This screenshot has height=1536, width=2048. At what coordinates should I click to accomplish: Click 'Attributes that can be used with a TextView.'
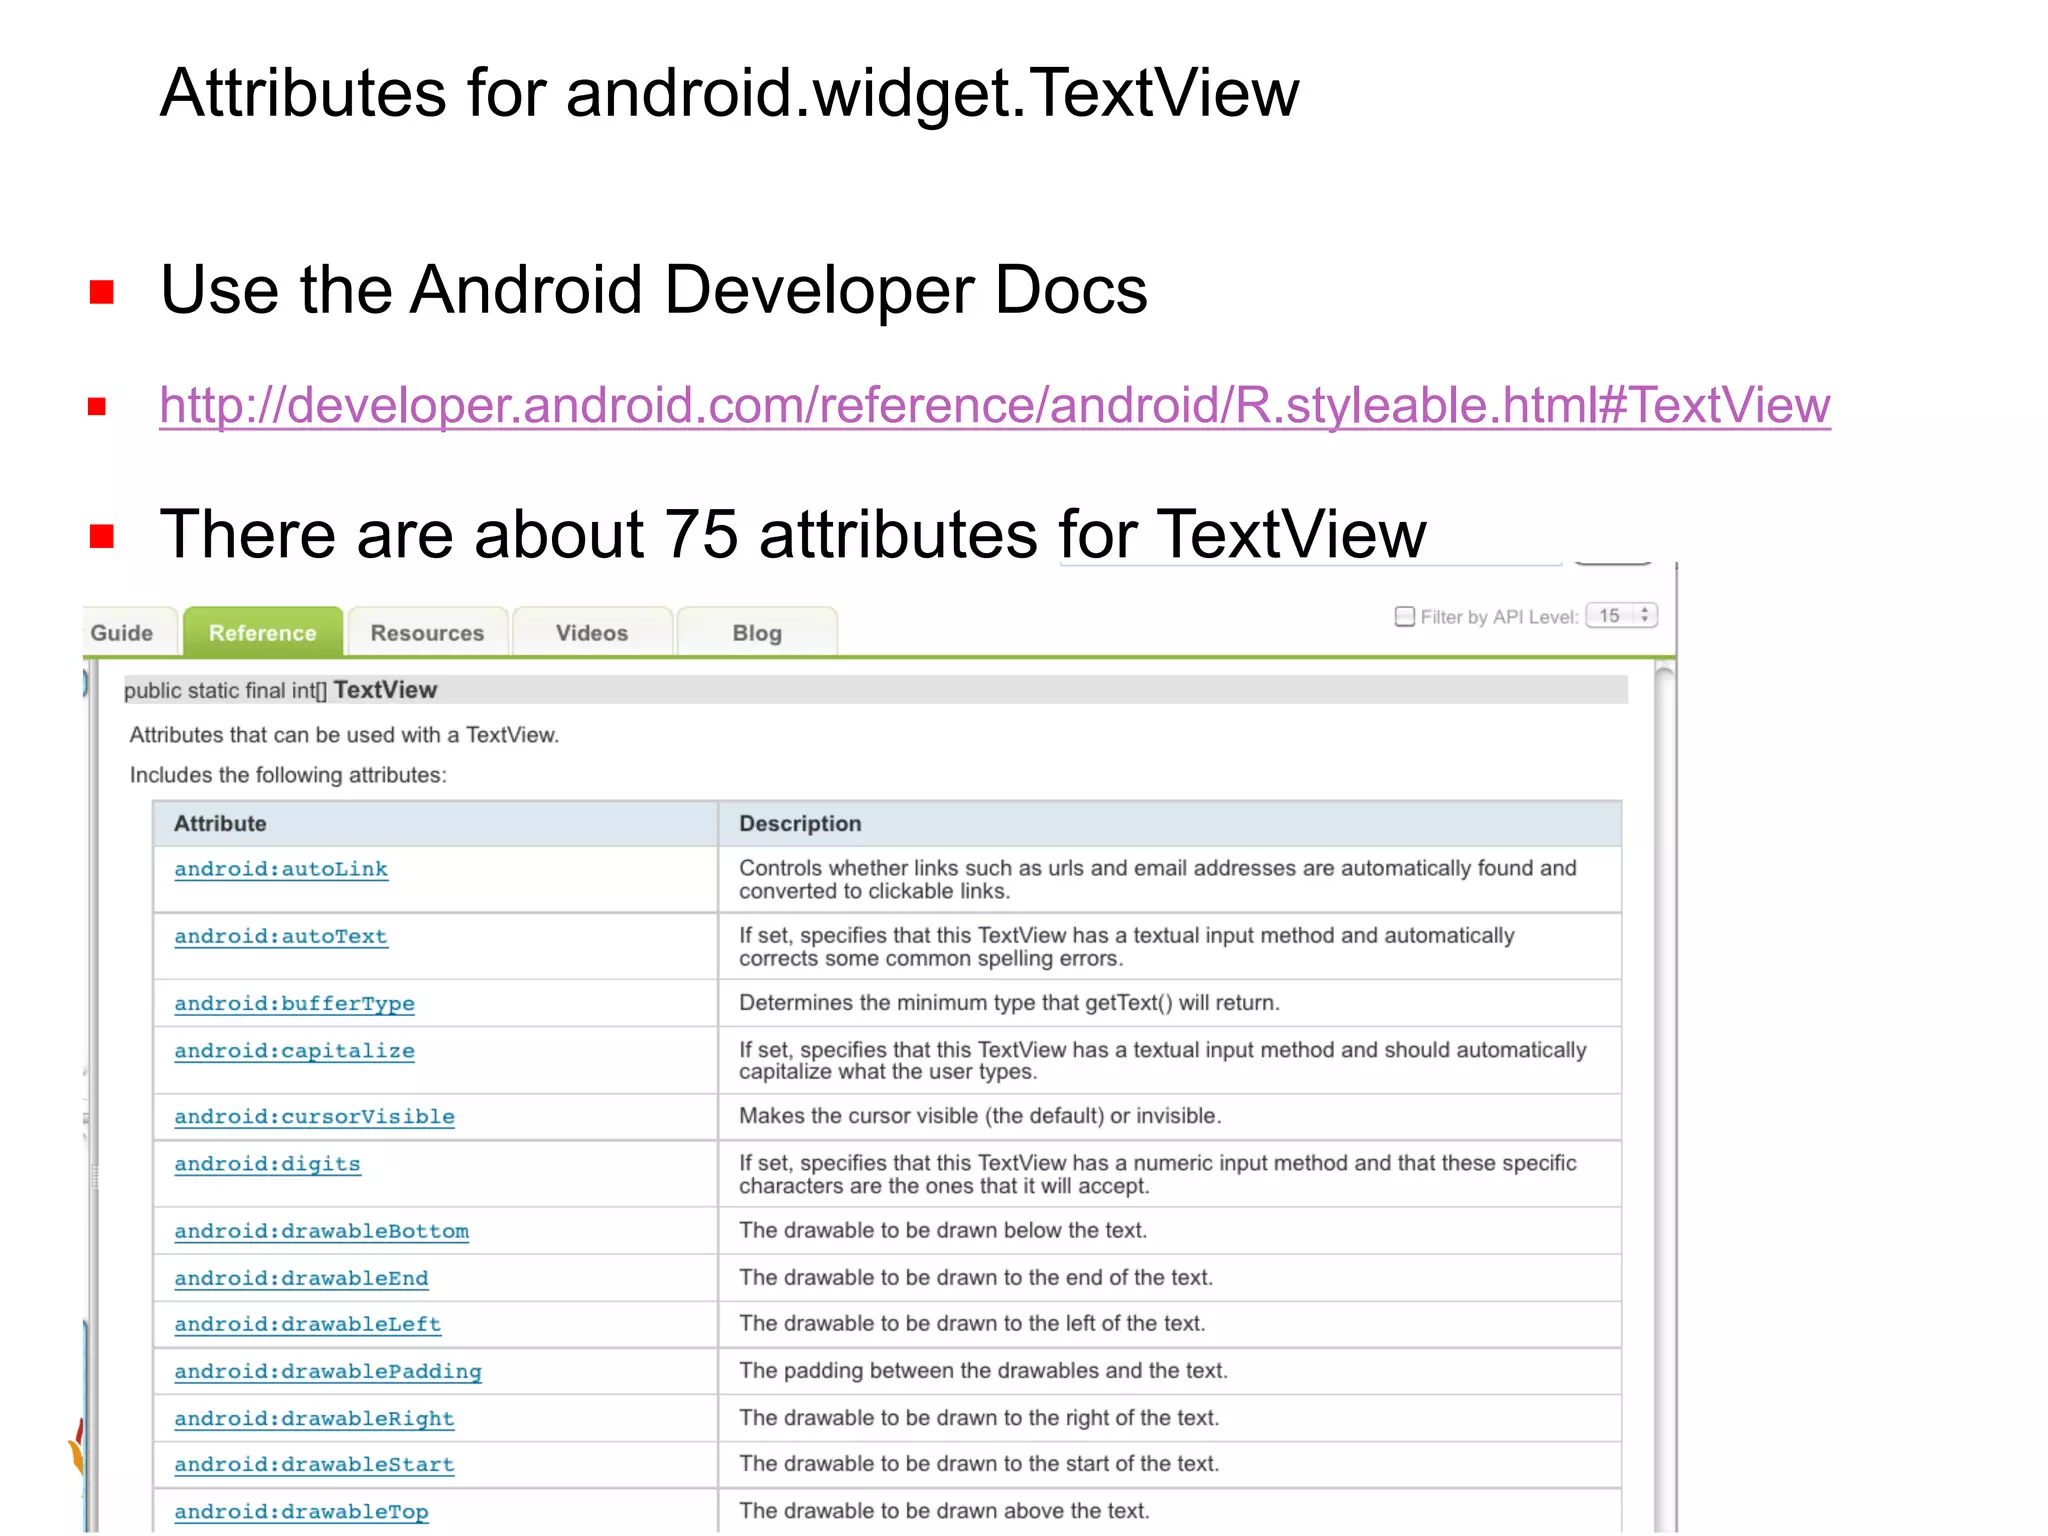click(x=344, y=735)
